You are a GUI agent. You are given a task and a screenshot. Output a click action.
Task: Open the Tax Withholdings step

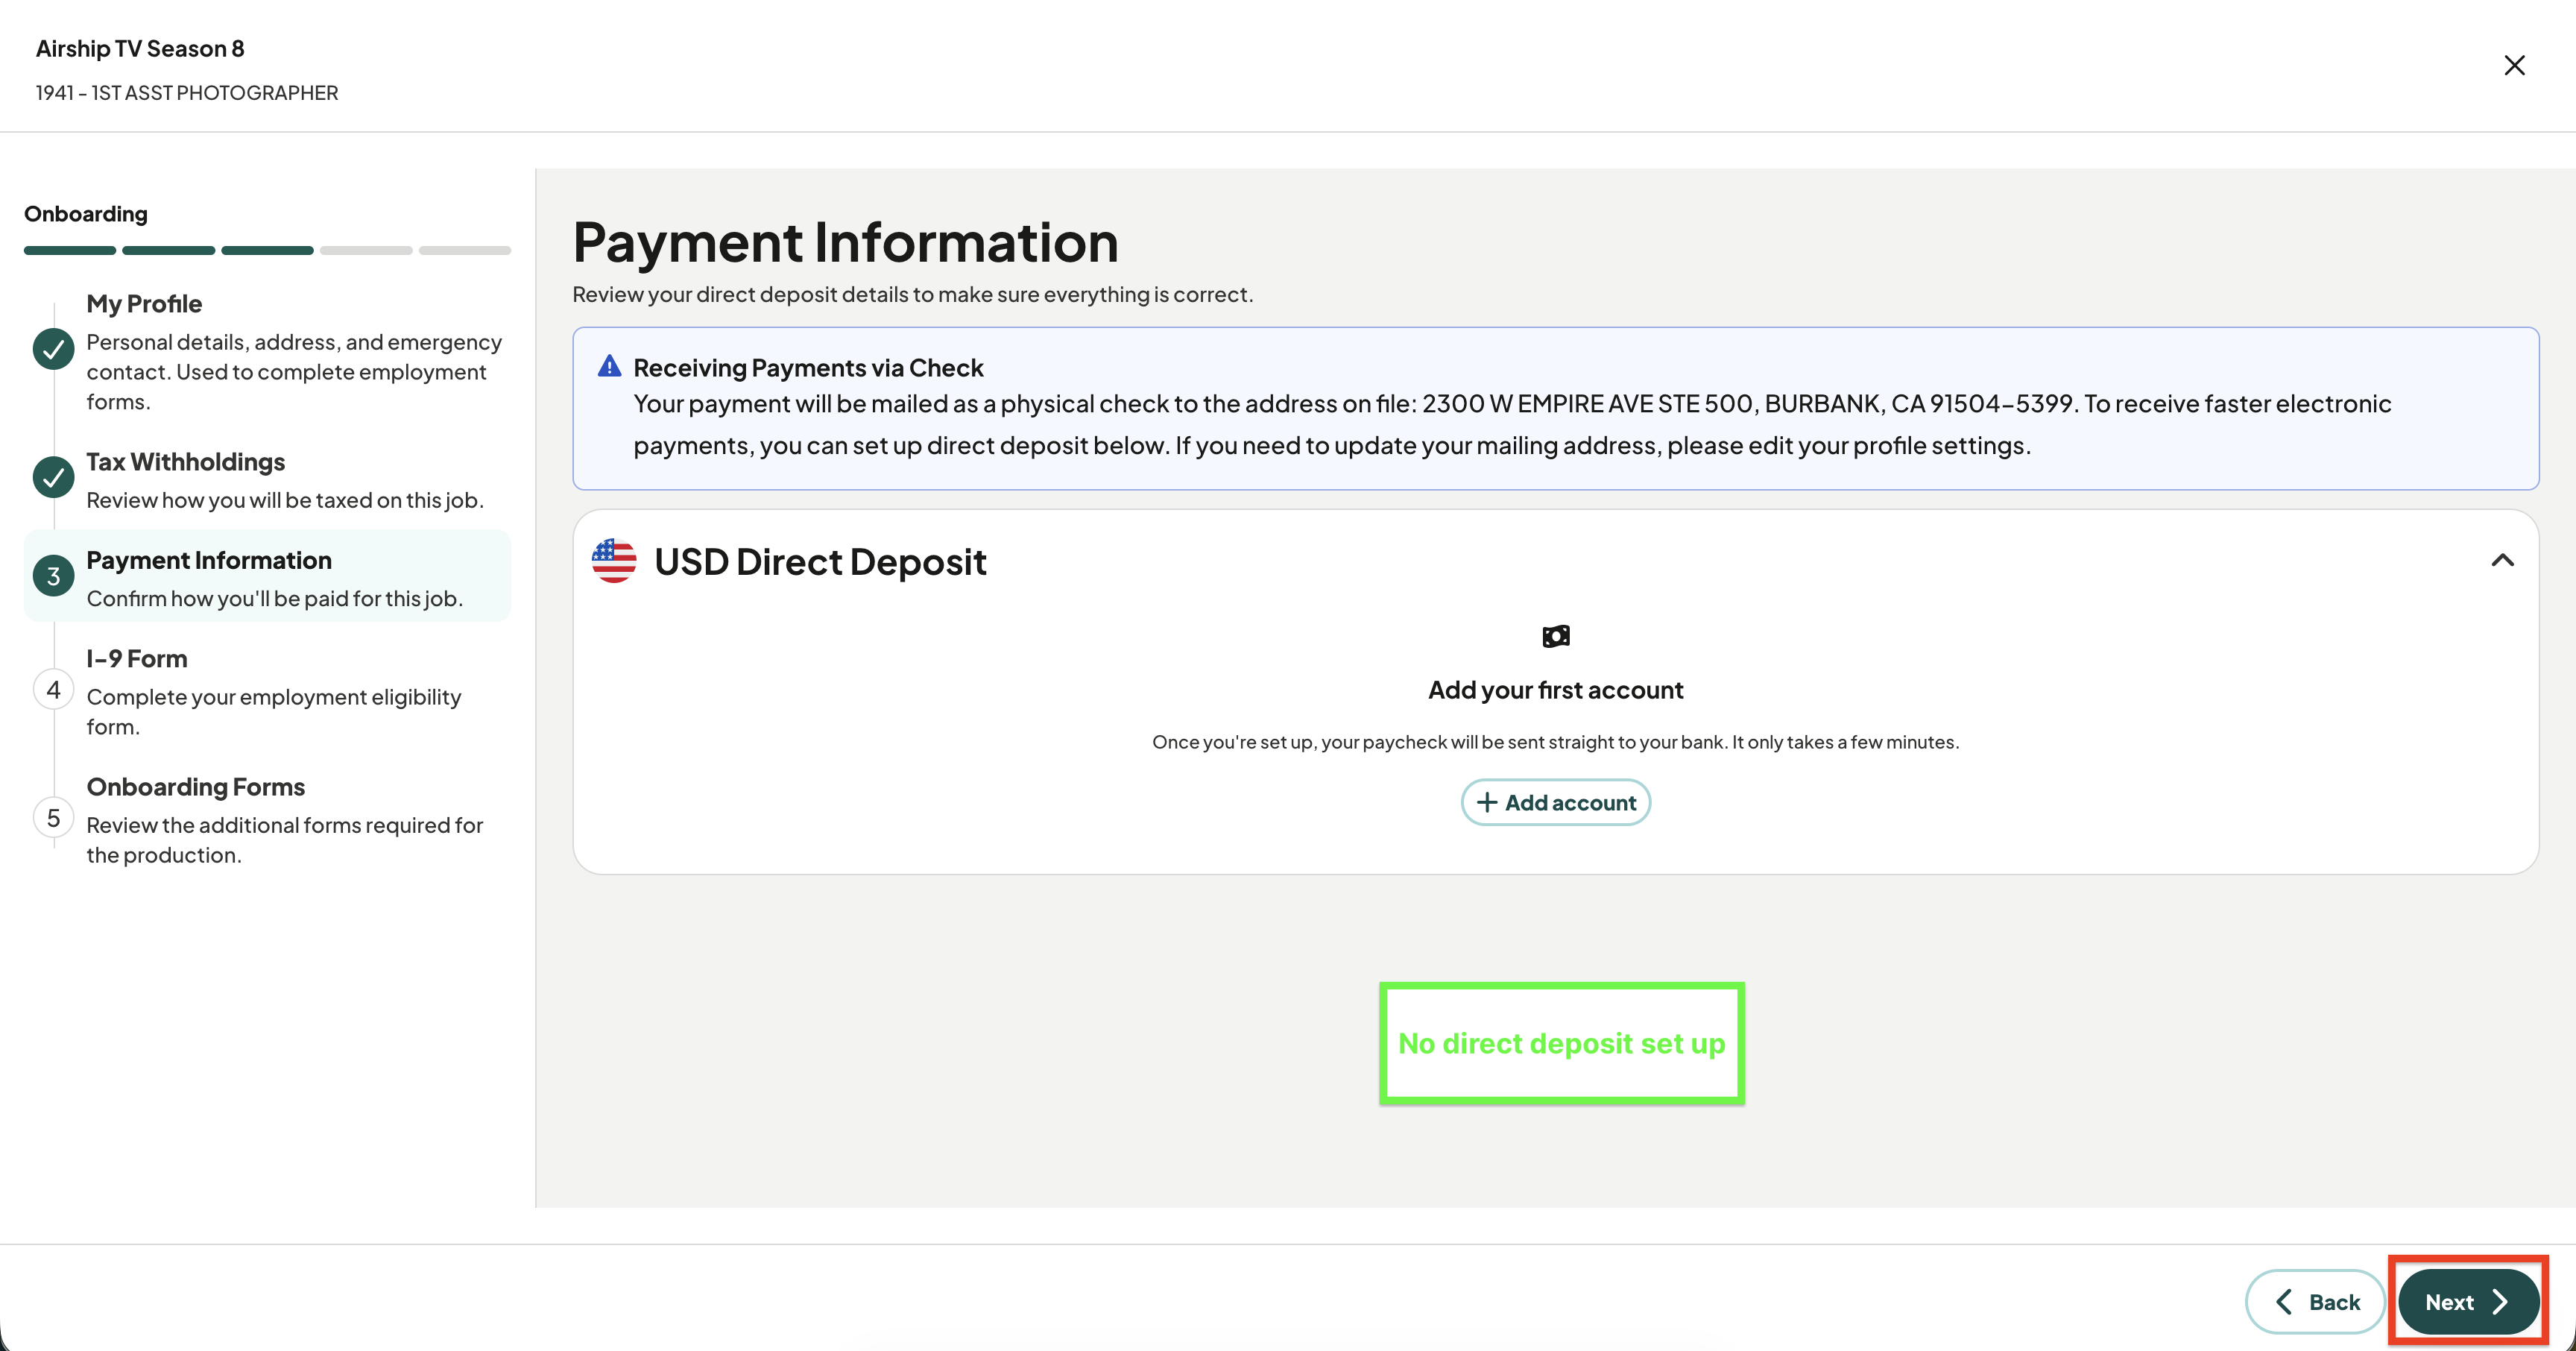267,480
